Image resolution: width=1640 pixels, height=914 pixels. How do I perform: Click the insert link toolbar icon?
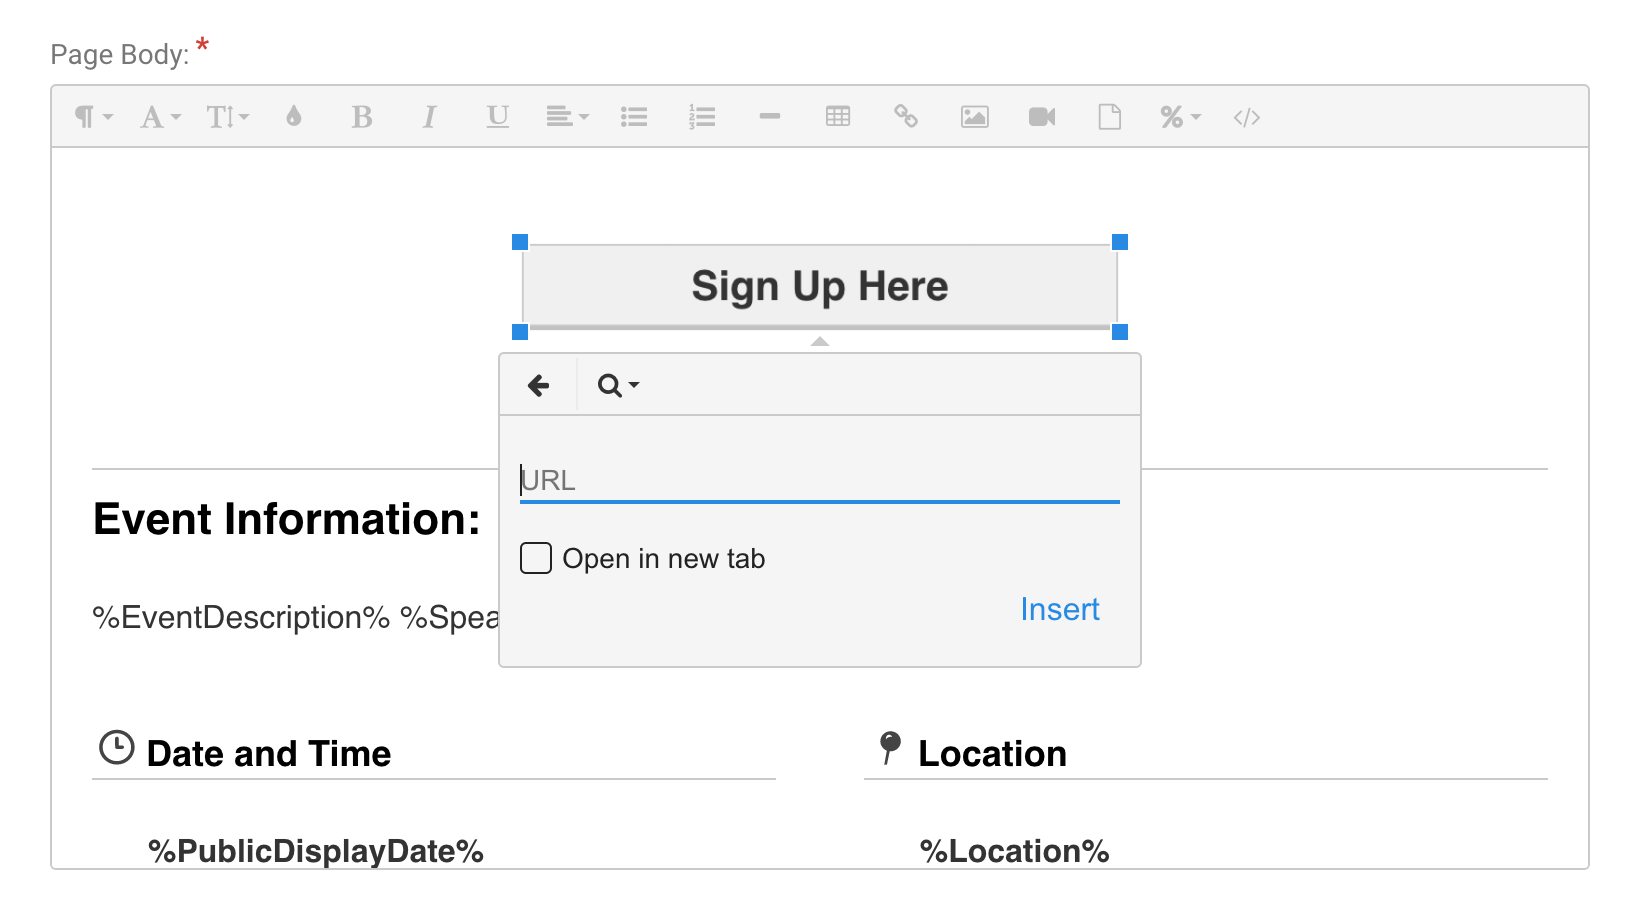(x=906, y=117)
